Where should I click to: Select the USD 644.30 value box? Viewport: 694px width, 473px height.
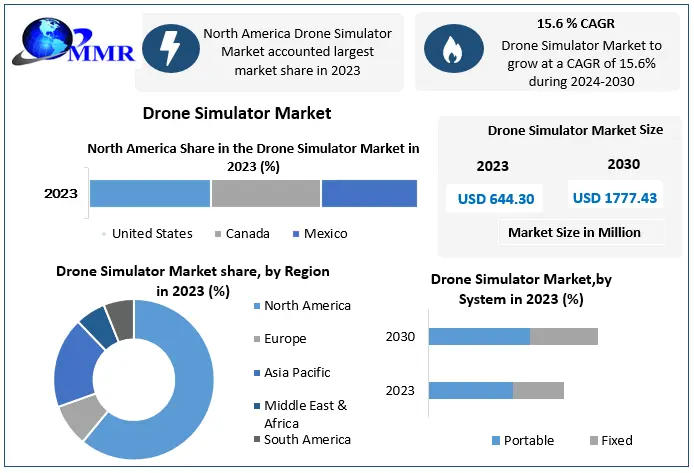[496, 198]
